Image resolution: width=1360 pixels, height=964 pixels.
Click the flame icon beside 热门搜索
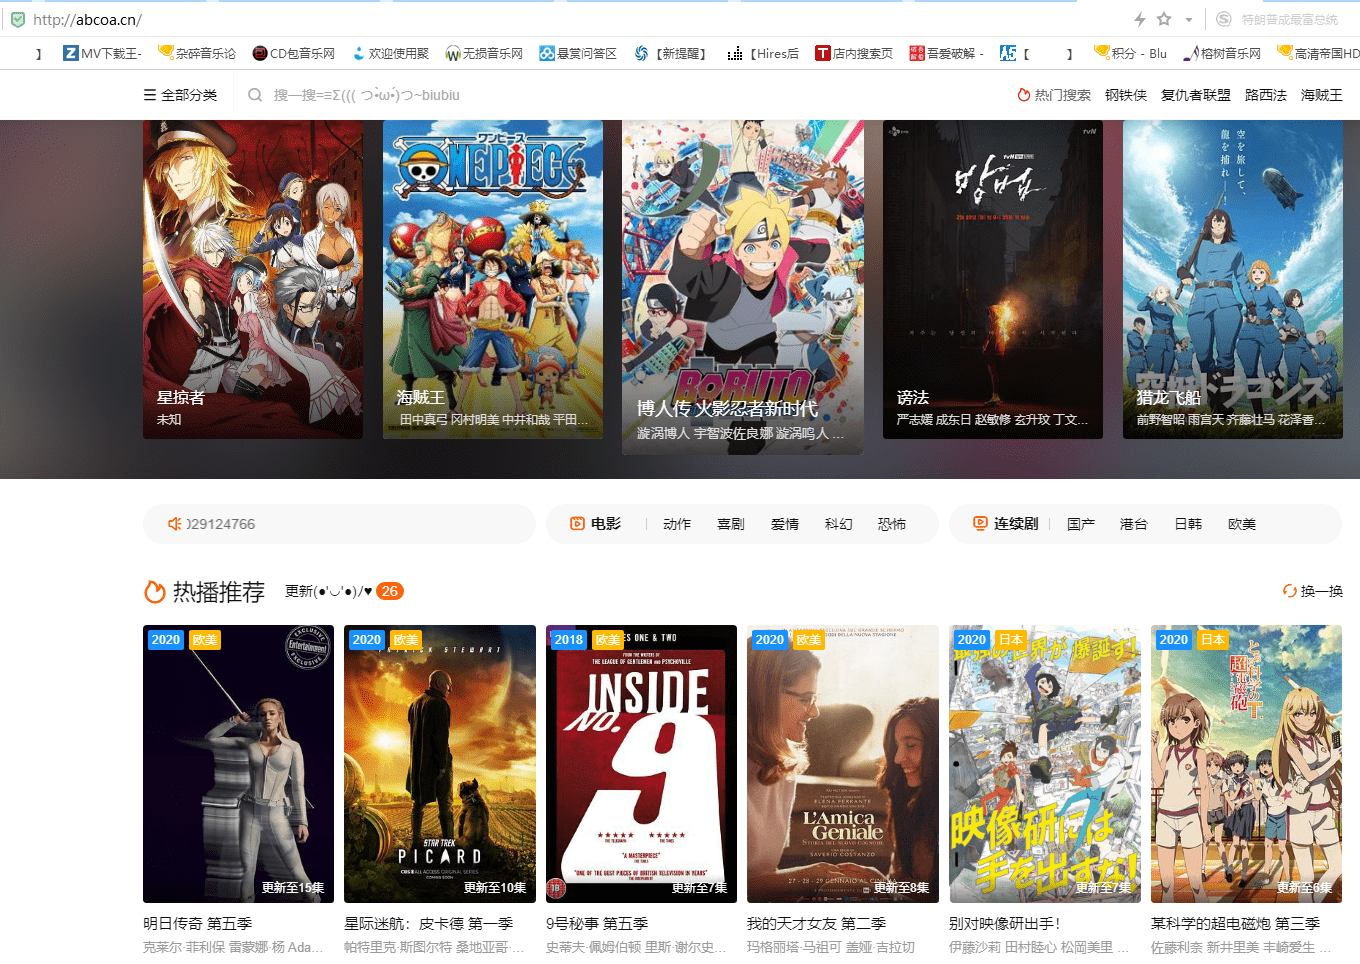(x=1023, y=95)
